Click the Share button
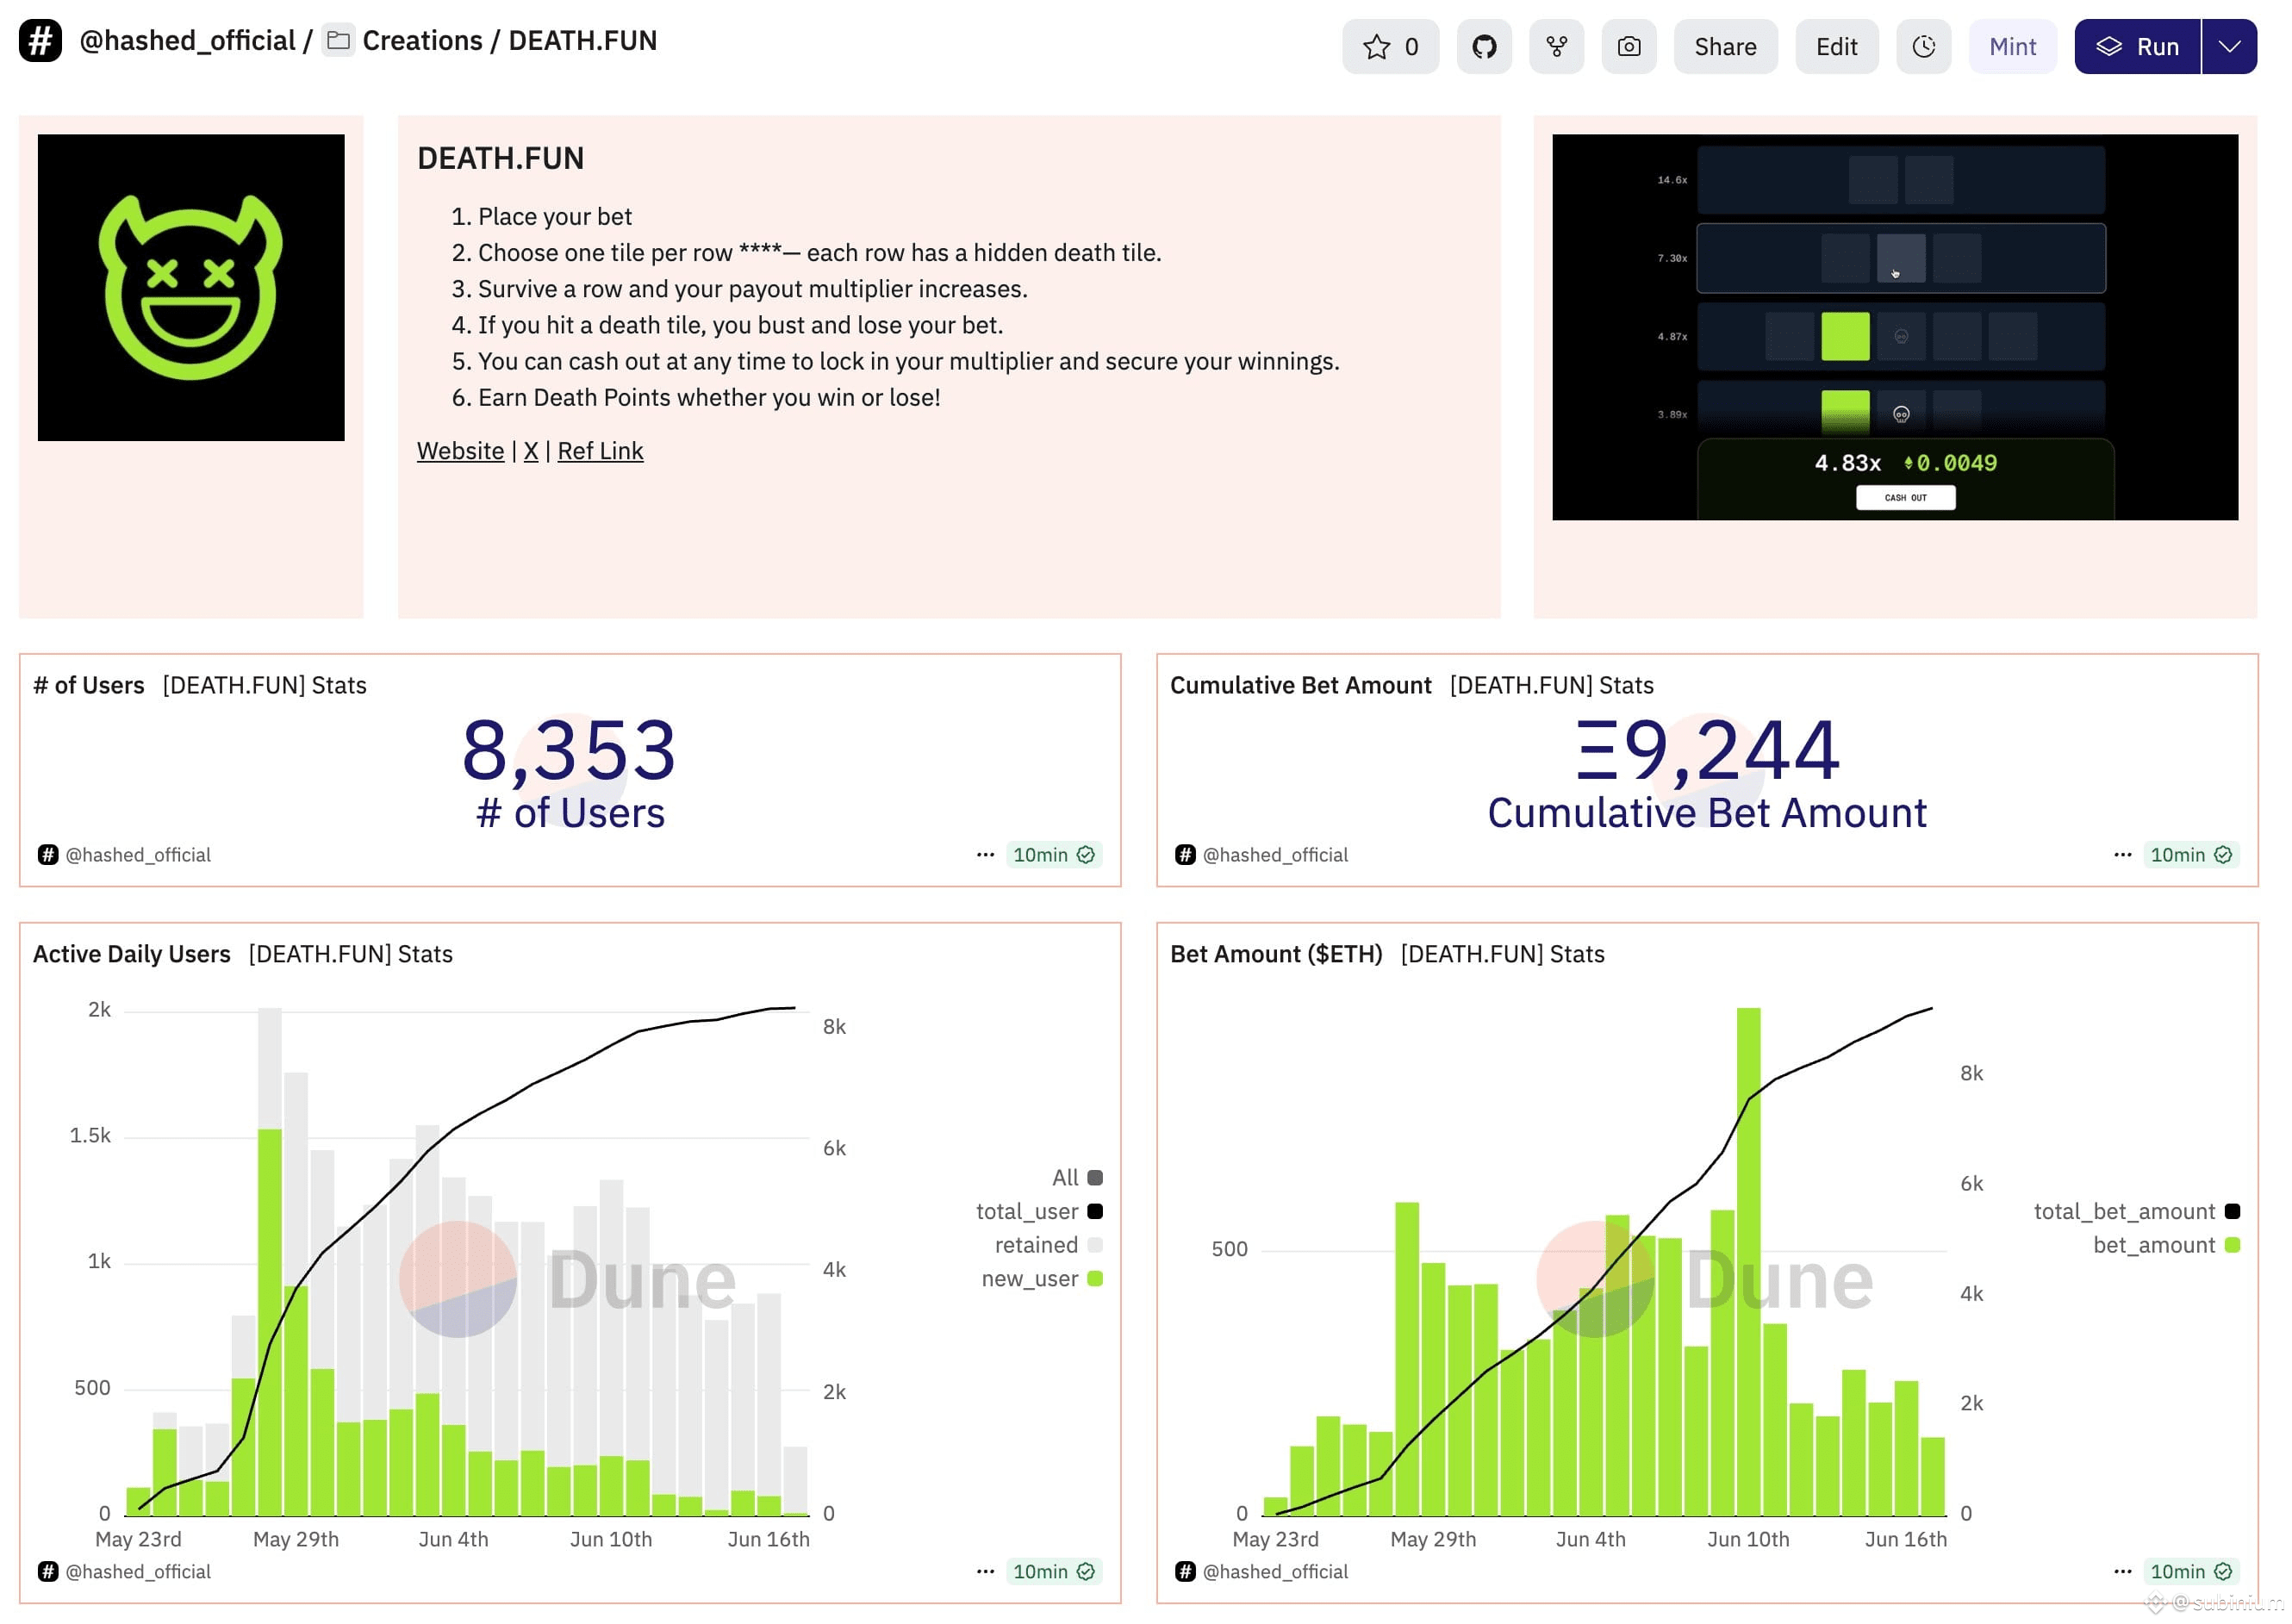Viewport: 2292px width, 1624px height. [x=1725, y=46]
